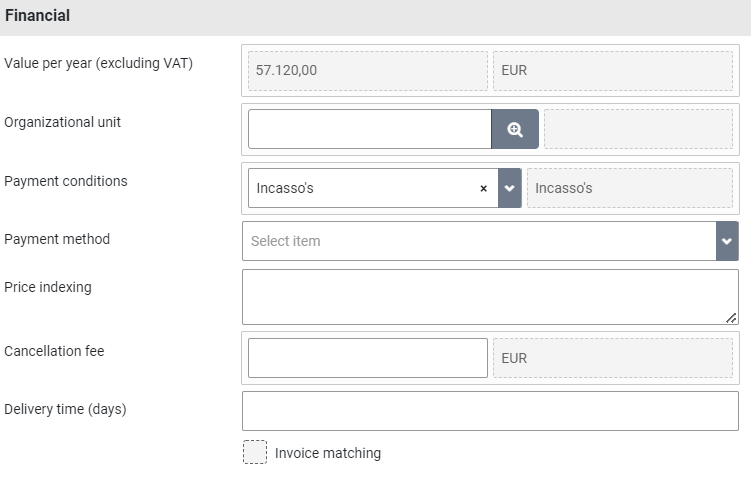Focus the Delivery time (days) field
The height and width of the screenshot is (477, 751).
[490, 411]
